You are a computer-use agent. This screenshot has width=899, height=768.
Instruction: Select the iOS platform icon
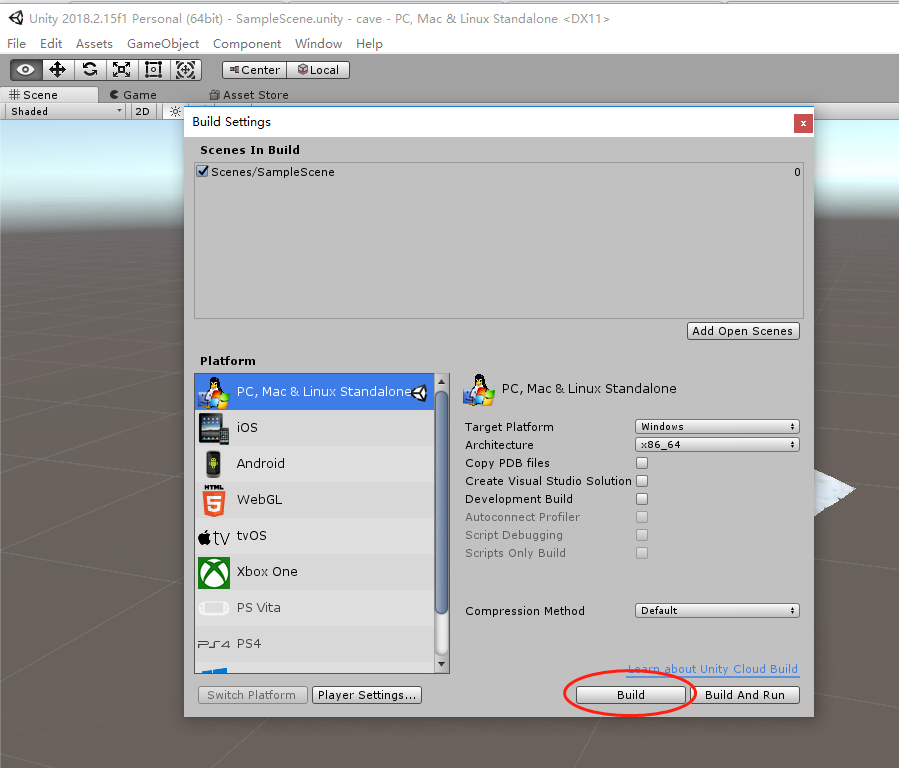click(x=214, y=428)
